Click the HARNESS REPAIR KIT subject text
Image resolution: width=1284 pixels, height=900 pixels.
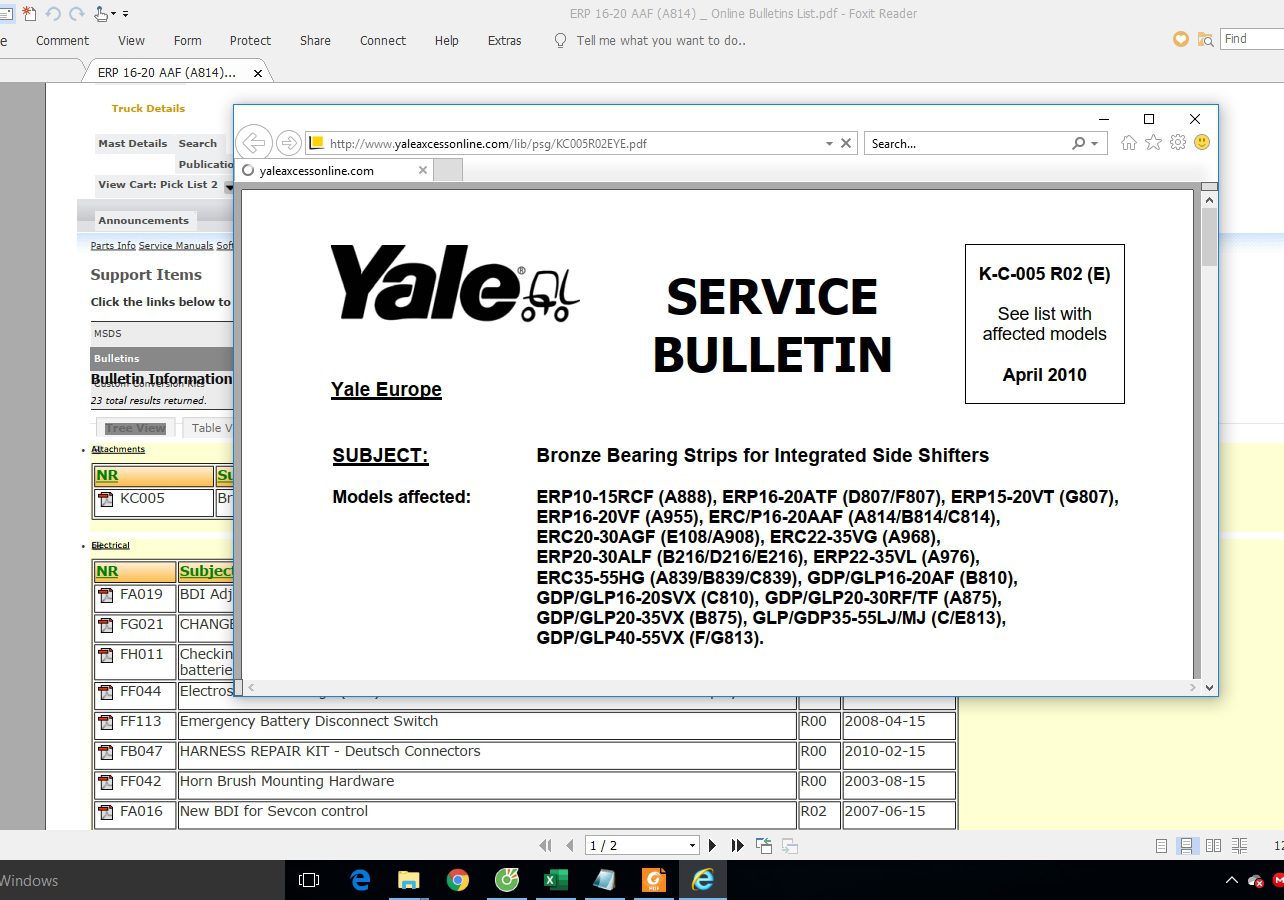click(330, 751)
